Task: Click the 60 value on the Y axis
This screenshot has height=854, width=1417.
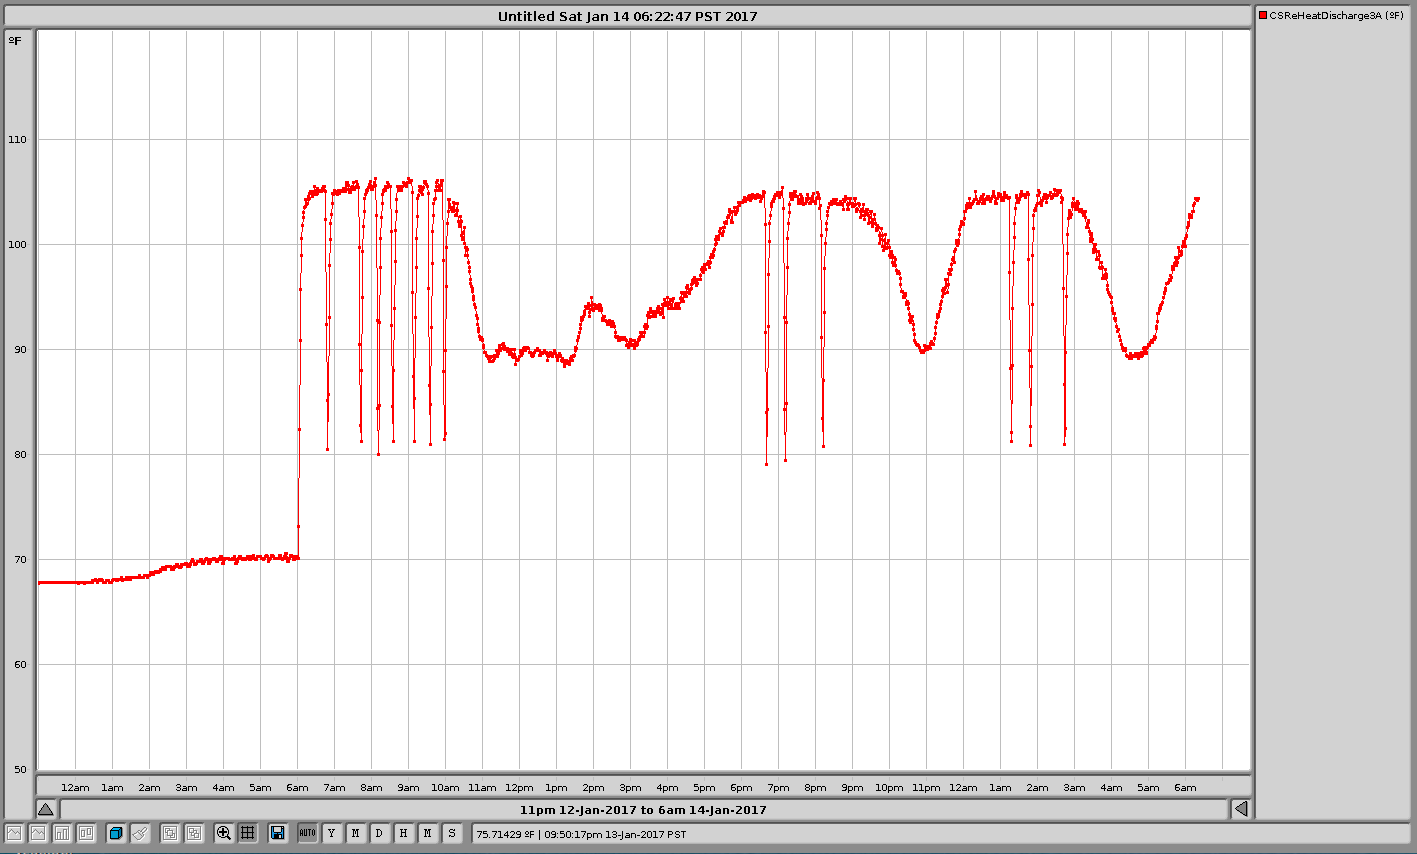Action: point(20,665)
